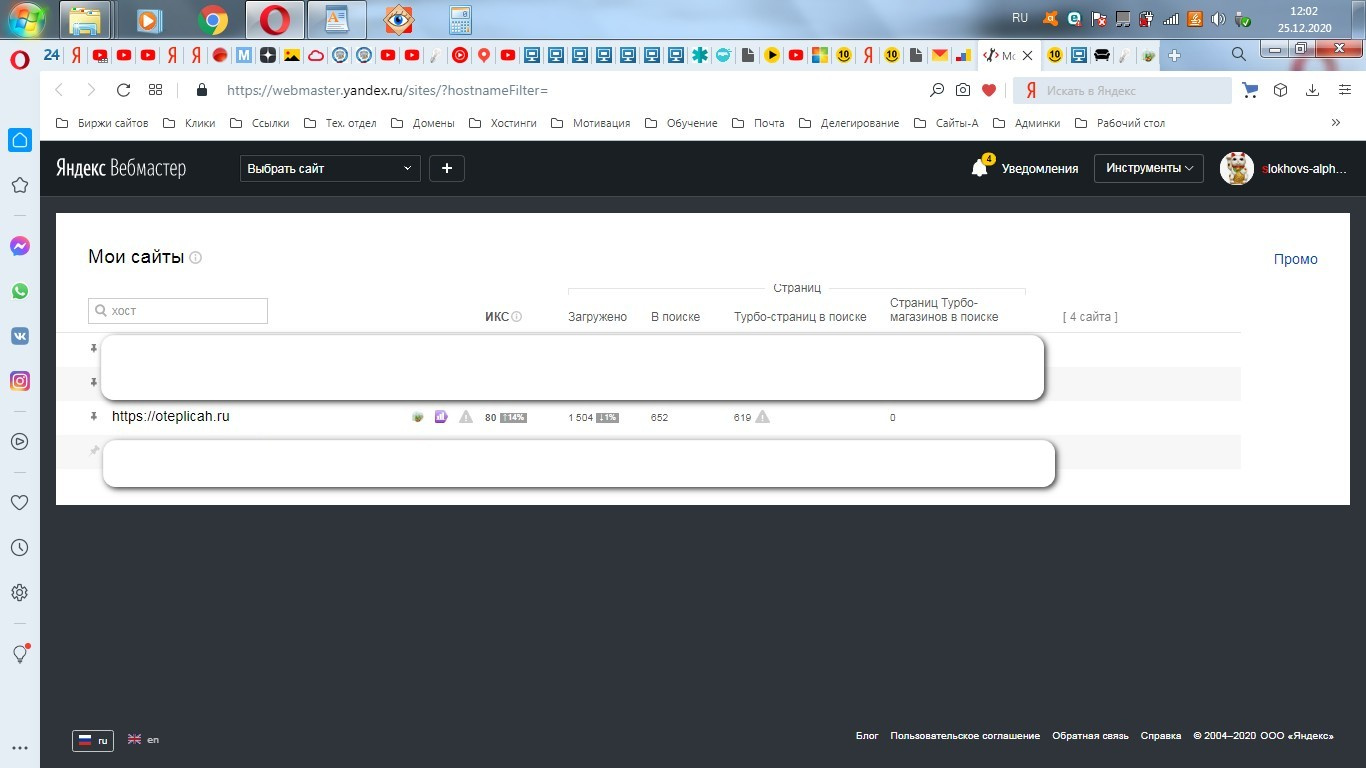
Task: Open the extensions cube icon
Action: pyautogui.click(x=1281, y=90)
